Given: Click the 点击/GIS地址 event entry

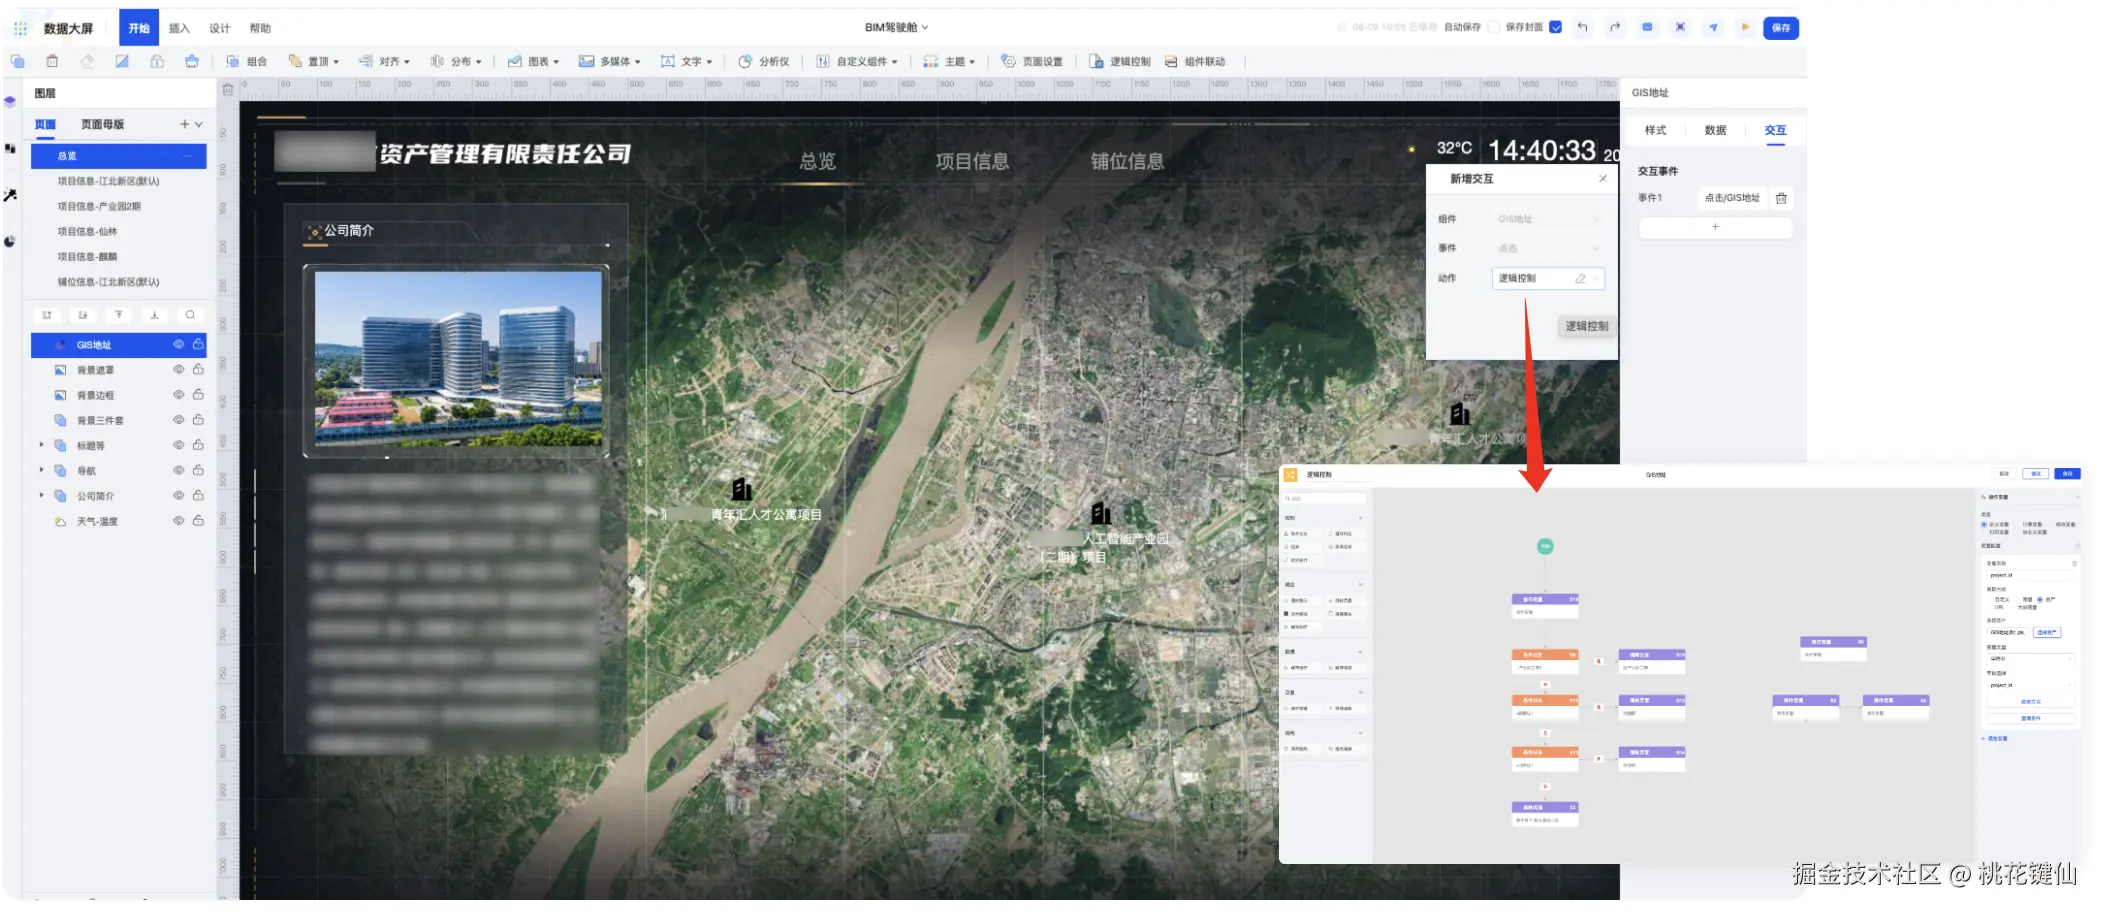Looking at the screenshot, I should 1732,198.
